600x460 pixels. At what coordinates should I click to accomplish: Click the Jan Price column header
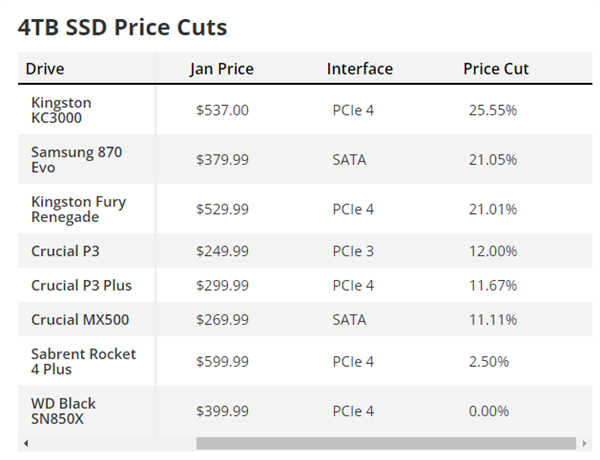coord(222,69)
